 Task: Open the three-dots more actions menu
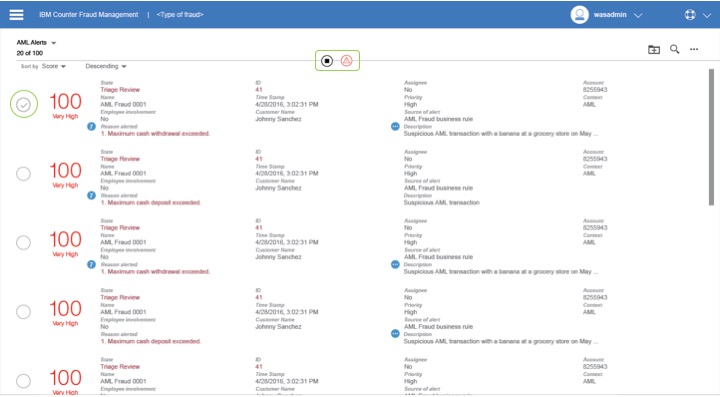click(694, 49)
